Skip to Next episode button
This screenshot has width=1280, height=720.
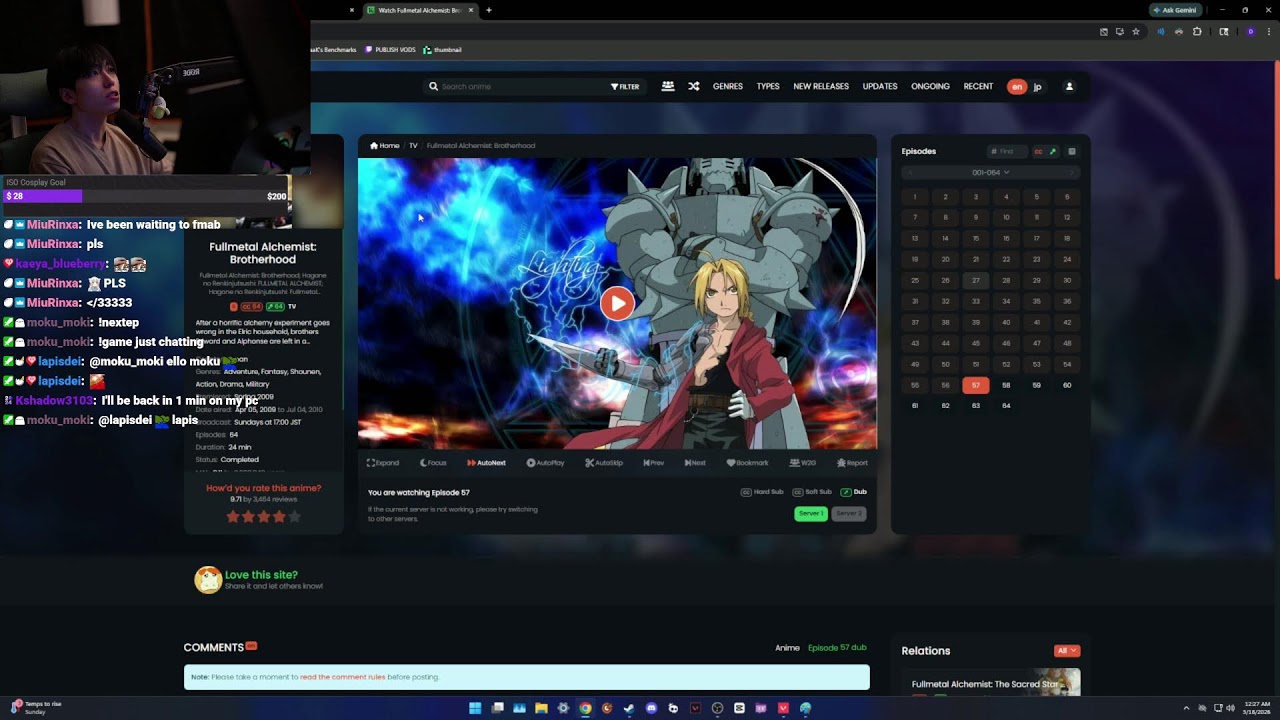[x=695, y=463]
